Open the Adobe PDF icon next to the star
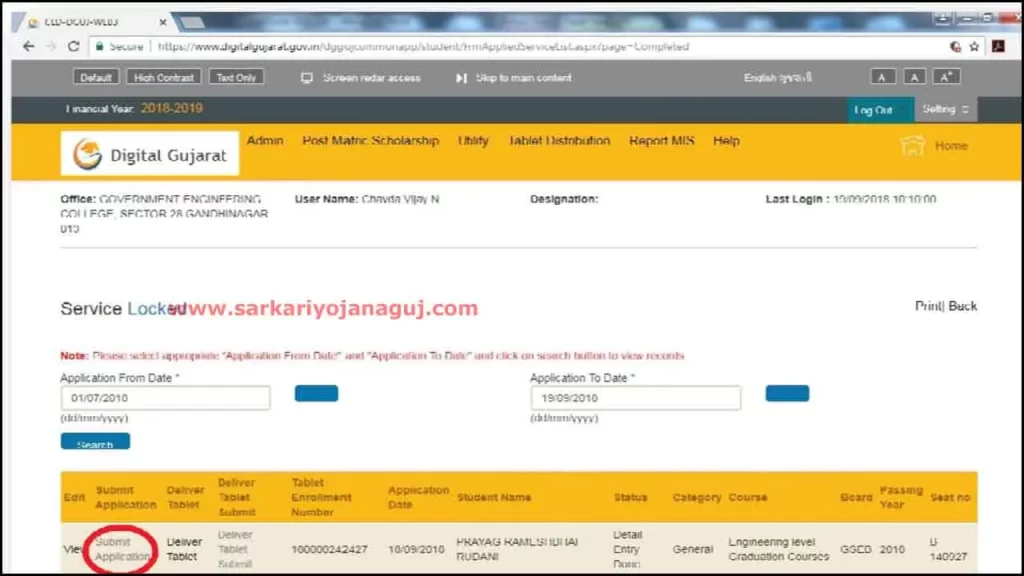Image resolution: width=1024 pixels, height=576 pixels. point(998,45)
